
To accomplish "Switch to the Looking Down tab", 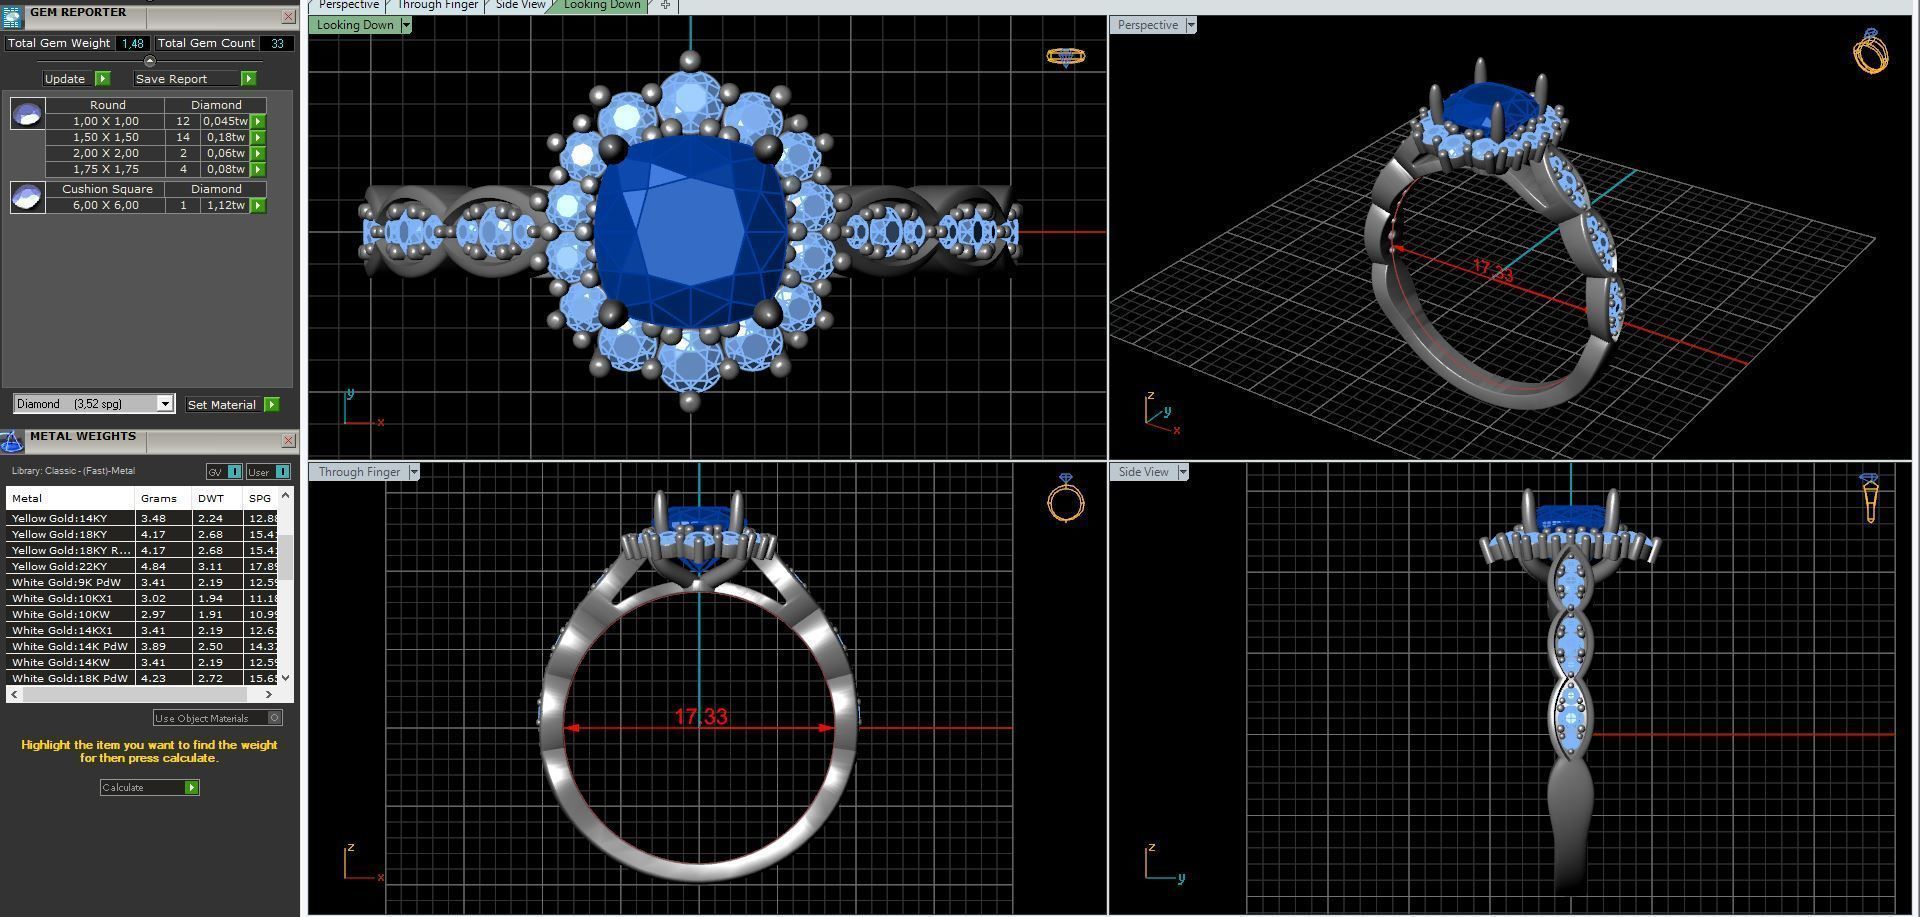I will (602, 5).
